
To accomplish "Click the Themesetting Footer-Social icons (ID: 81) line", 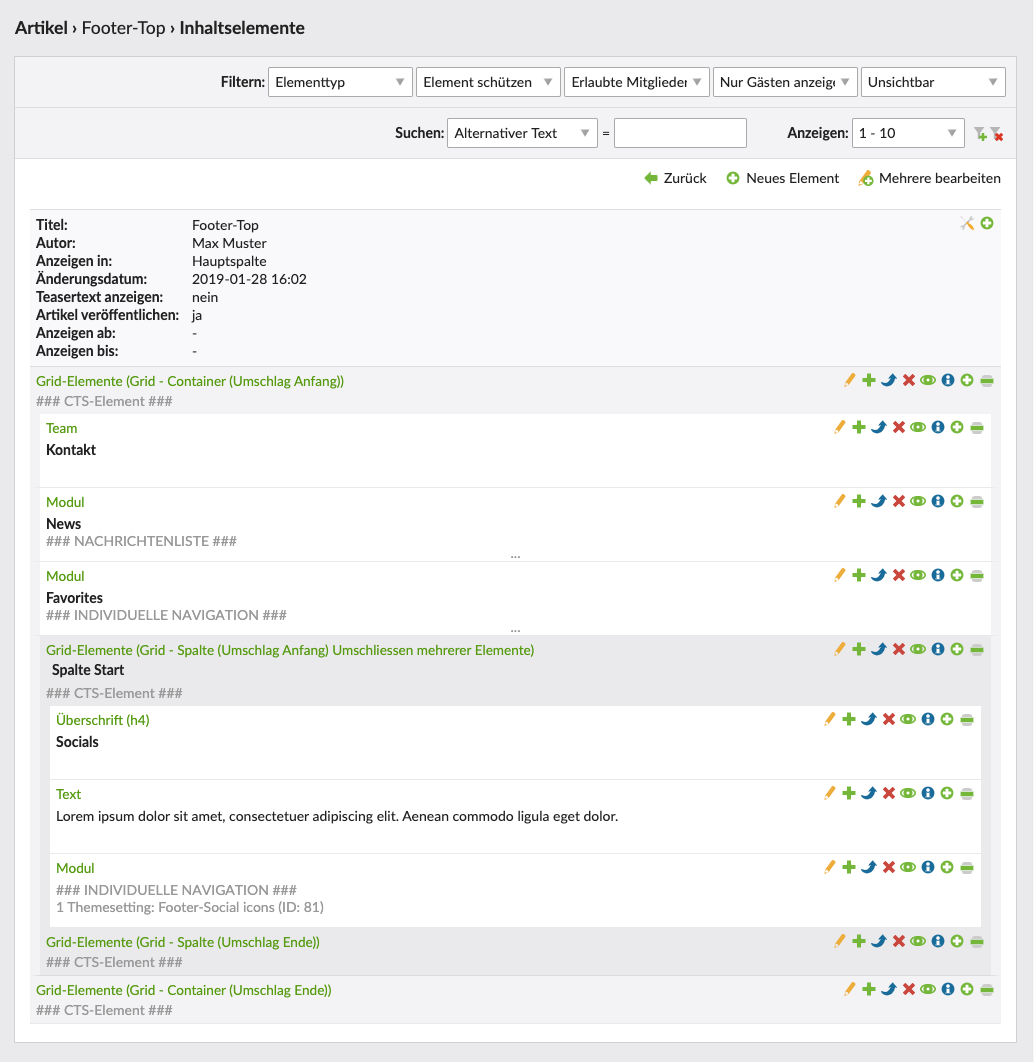I will 190,908.
